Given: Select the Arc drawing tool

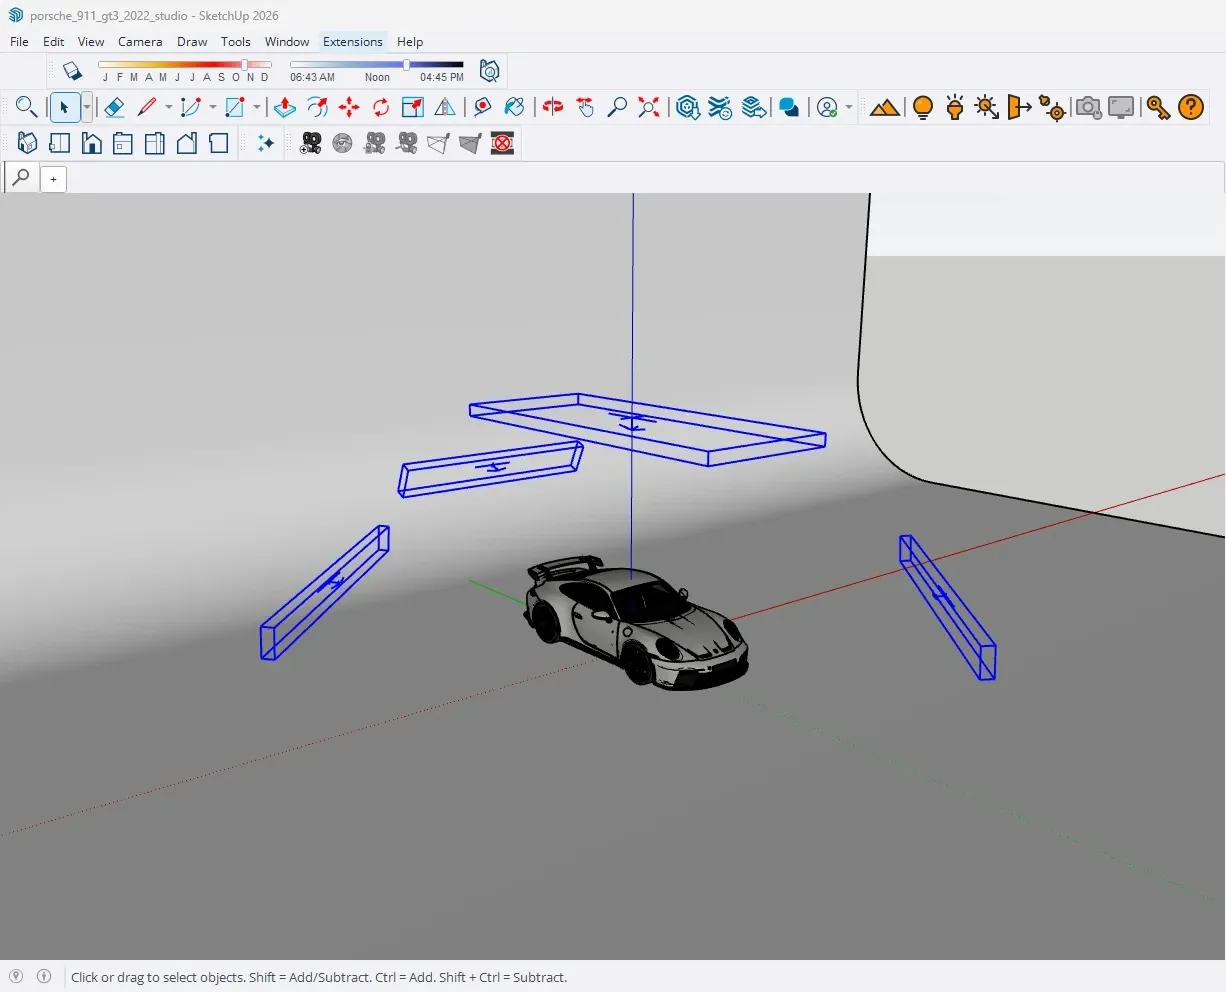Looking at the screenshot, I should pyautogui.click(x=191, y=107).
